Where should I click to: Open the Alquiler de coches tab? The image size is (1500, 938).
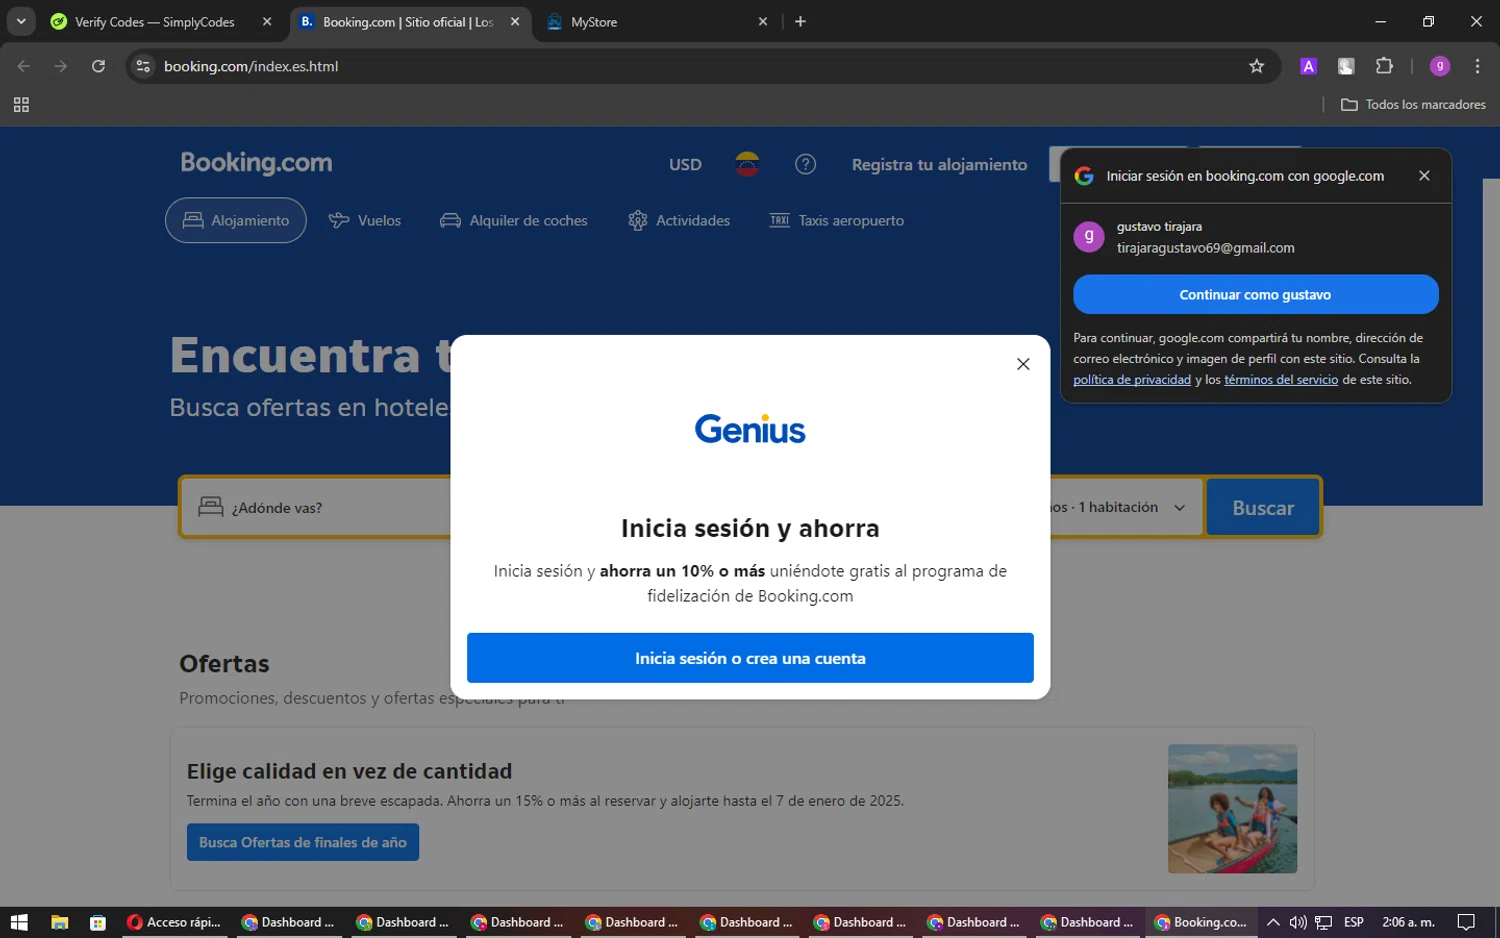pyautogui.click(x=514, y=220)
